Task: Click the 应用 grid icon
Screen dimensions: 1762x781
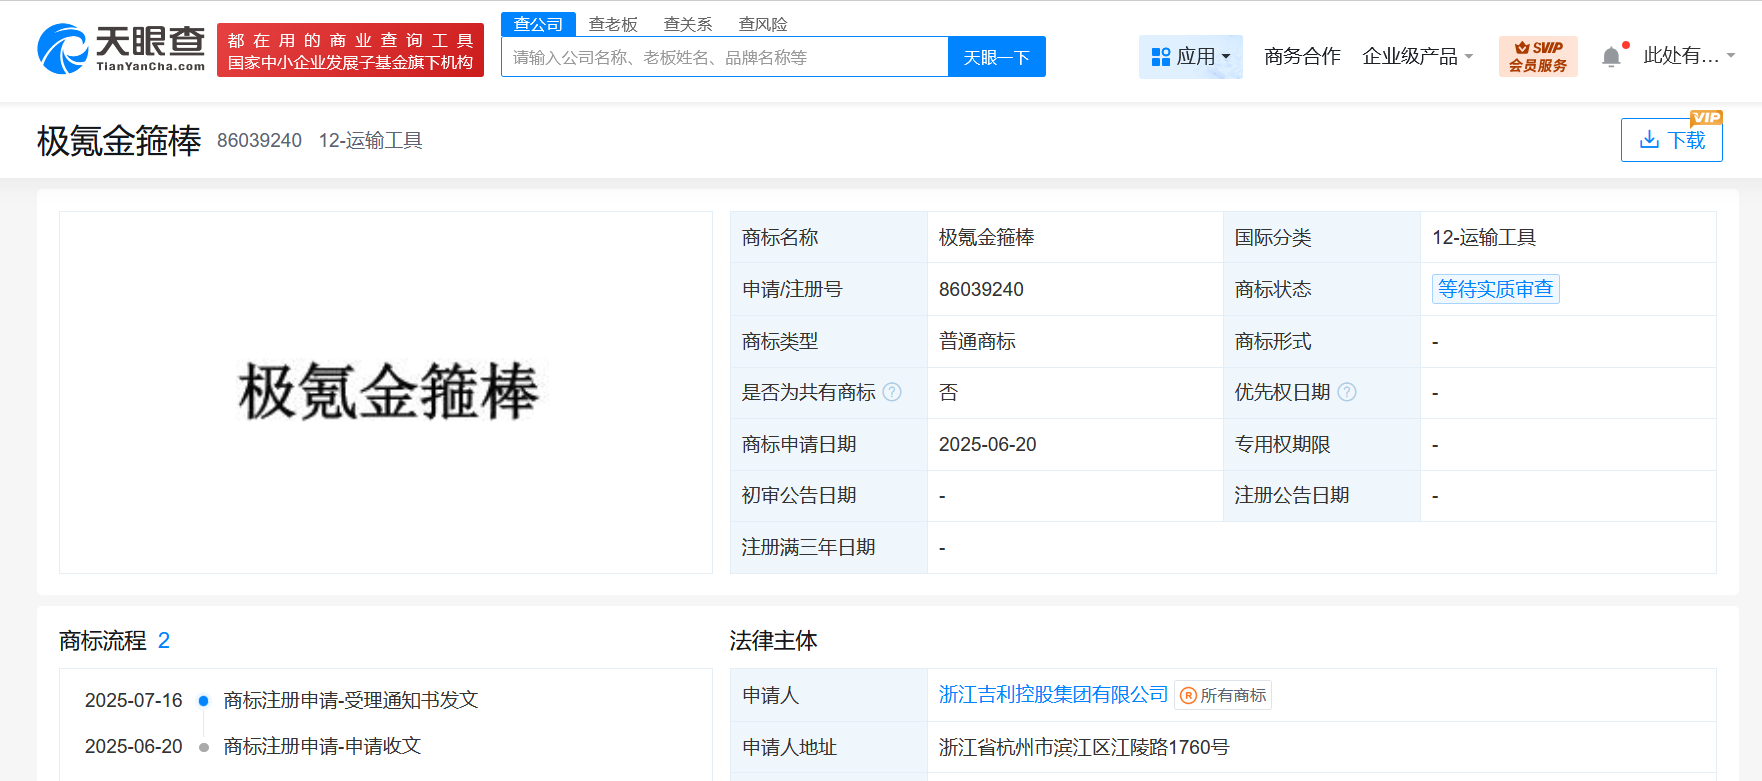Action: 1160,57
